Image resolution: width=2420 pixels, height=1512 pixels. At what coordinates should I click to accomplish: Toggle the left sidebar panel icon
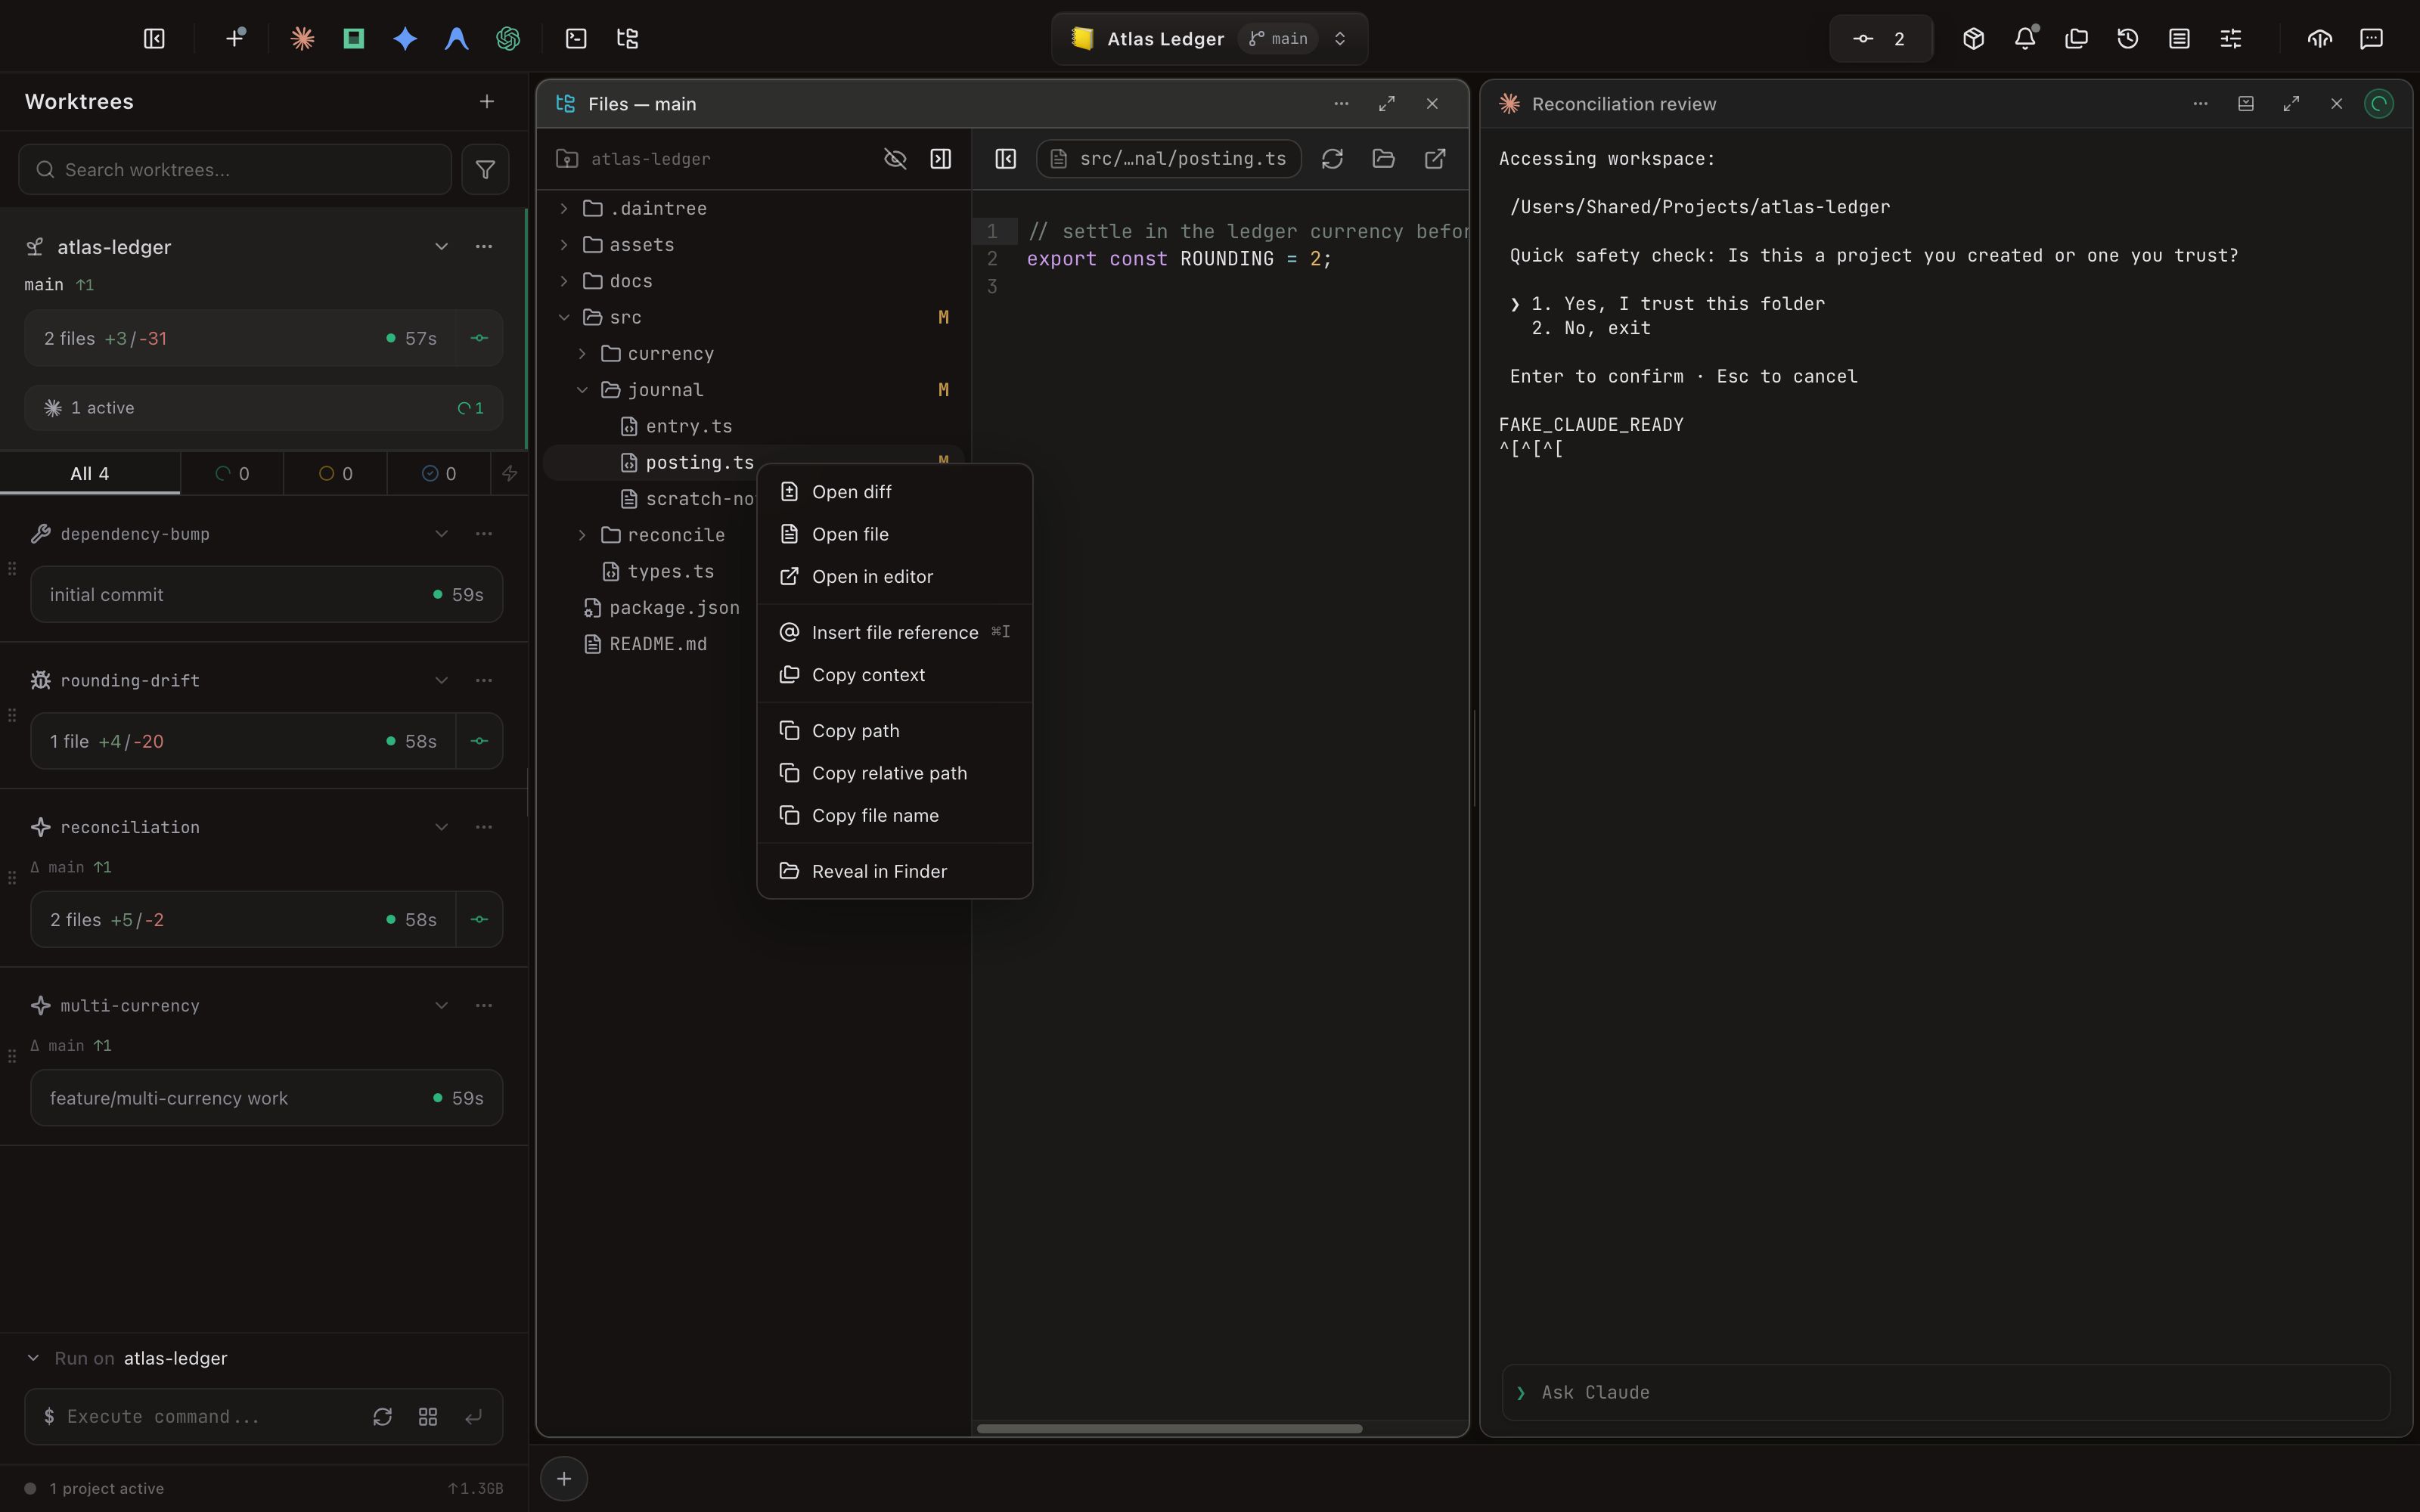(x=154, y=38)
